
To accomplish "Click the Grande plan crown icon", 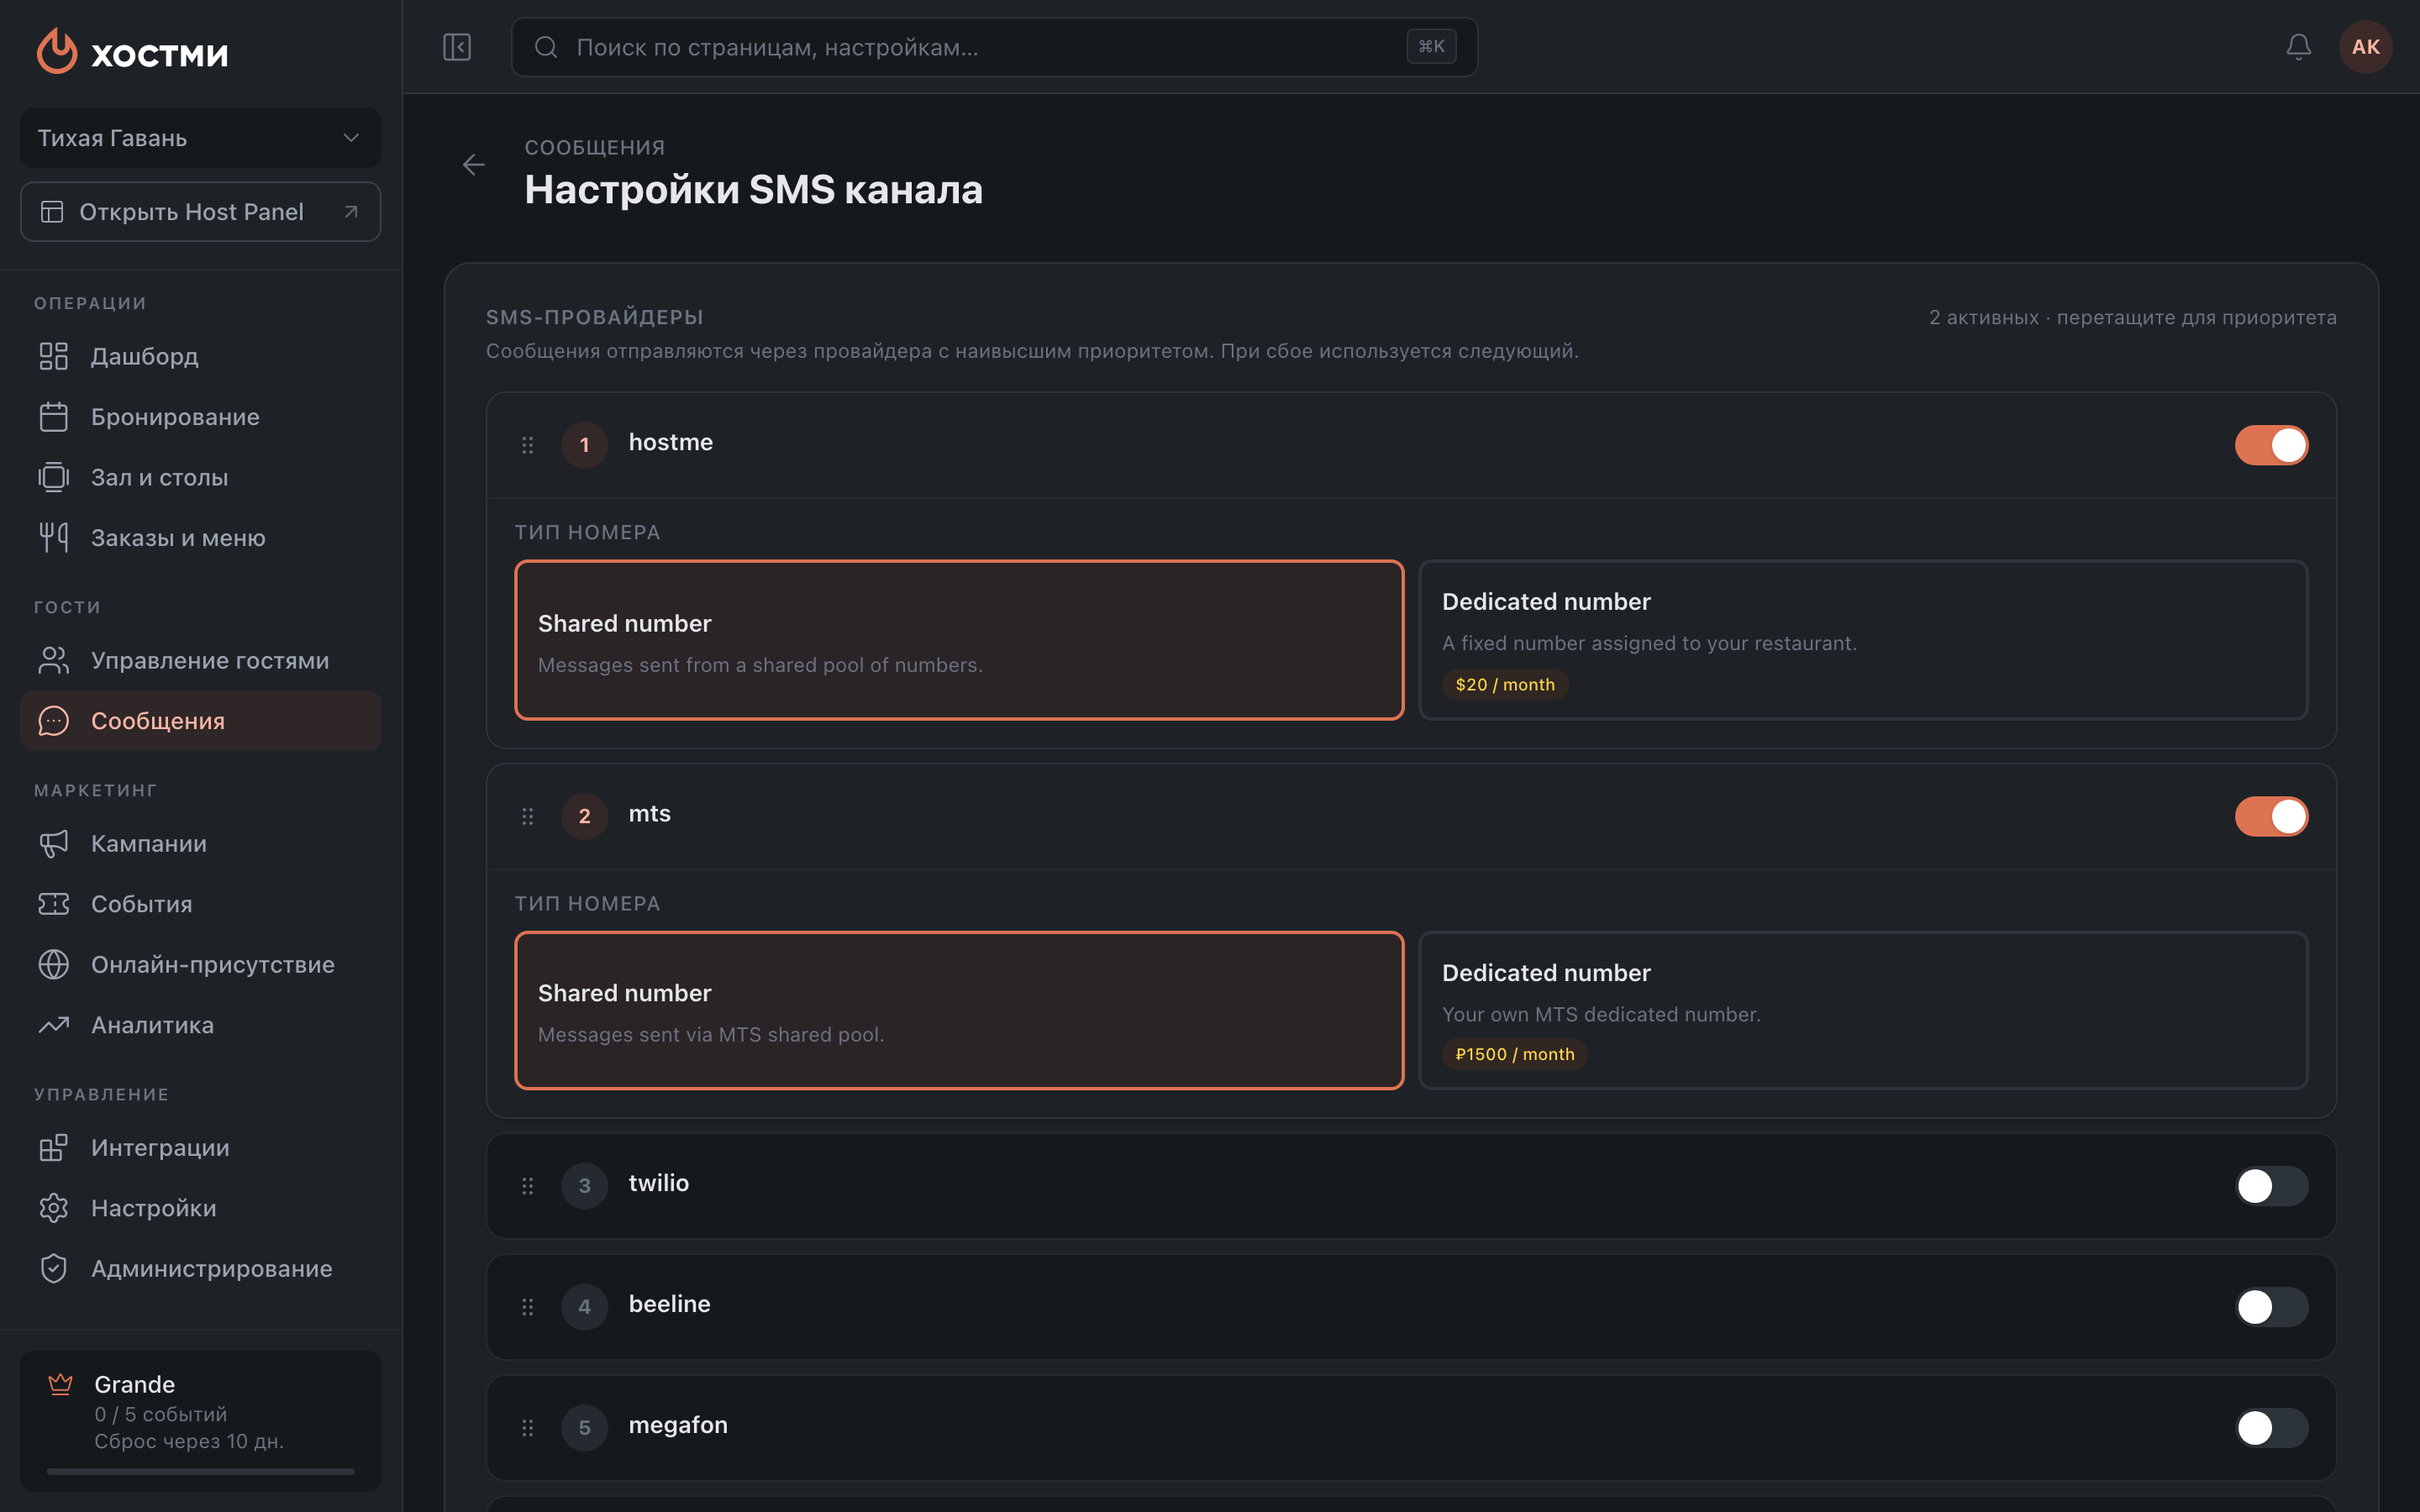I will point(60,1384).
